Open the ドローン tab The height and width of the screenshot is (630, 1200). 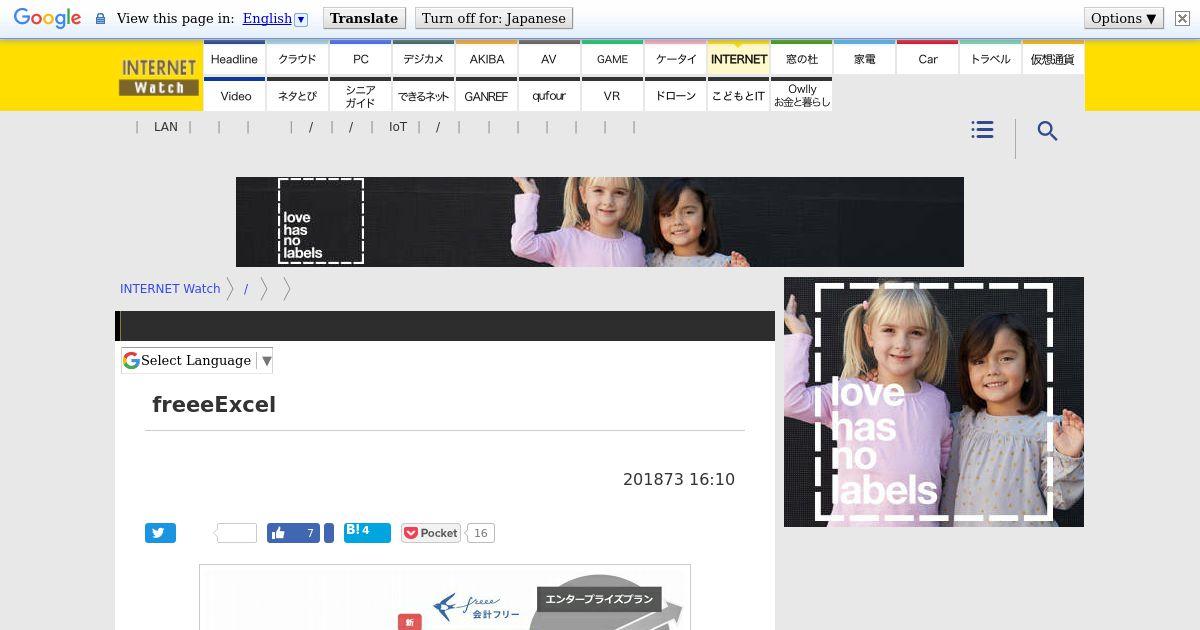[675, 95]
